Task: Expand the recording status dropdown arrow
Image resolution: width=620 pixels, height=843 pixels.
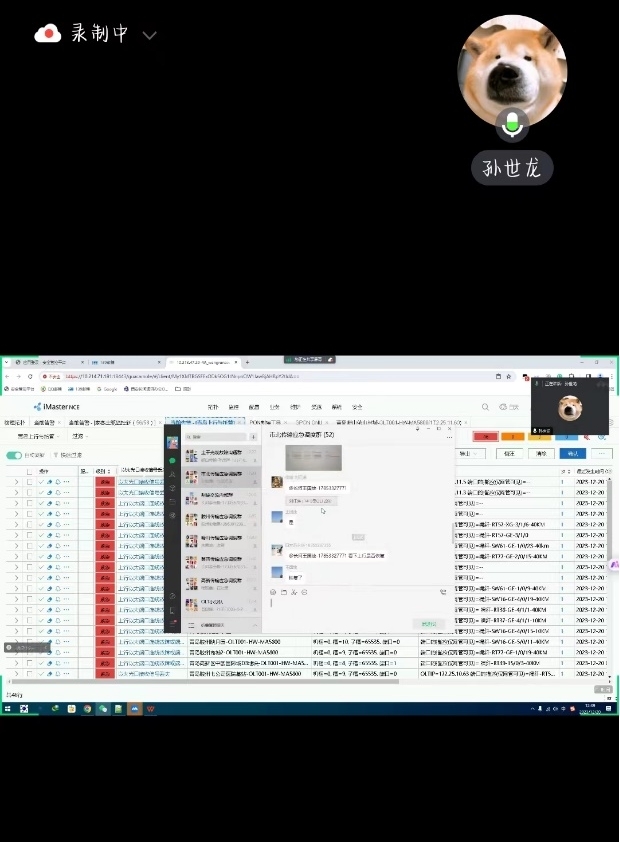Action: click(150, 35)
